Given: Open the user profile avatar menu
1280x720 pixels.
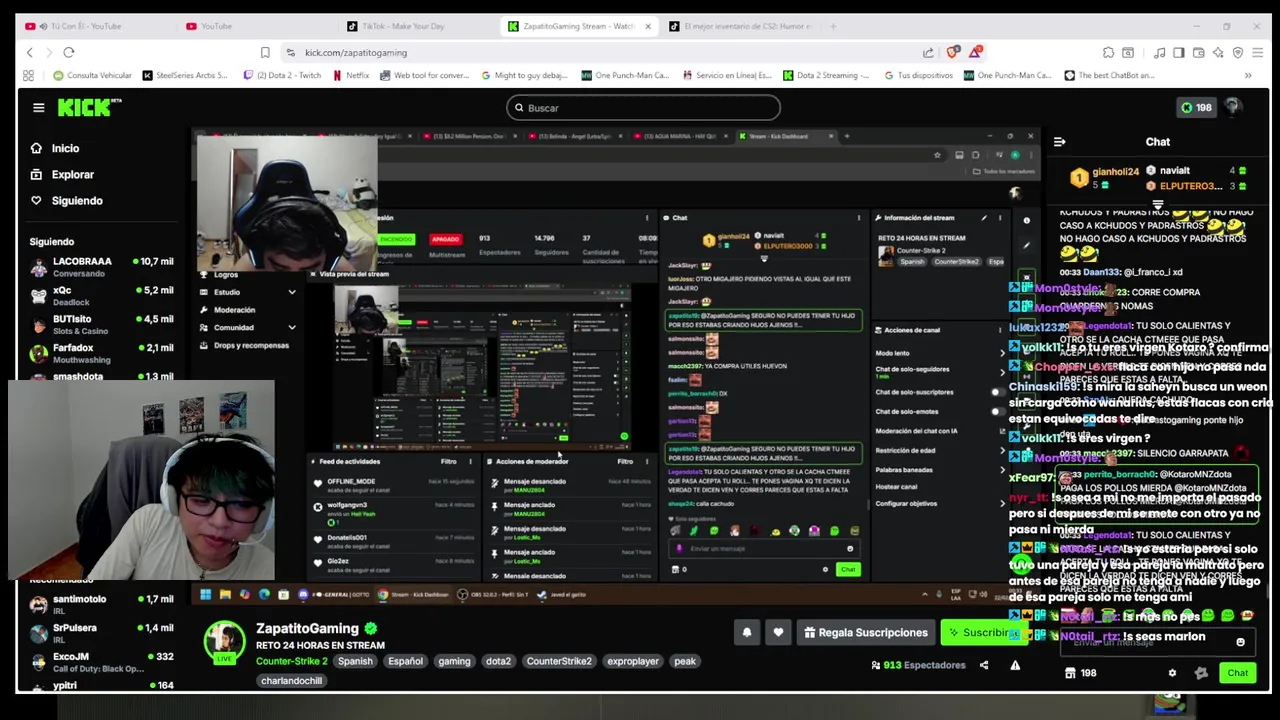Looking at the screenshot, I should (x=1232, y=107).
